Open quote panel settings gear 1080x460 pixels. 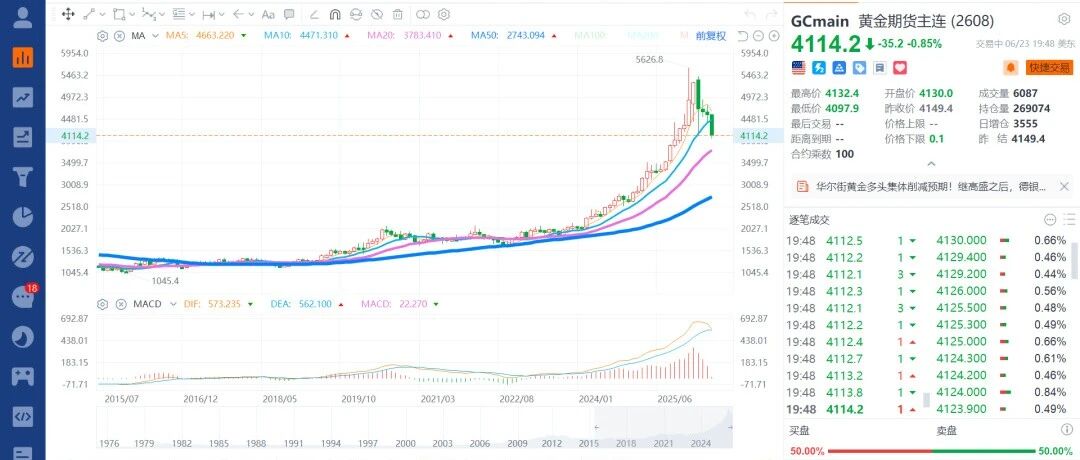pos(1064,19)
